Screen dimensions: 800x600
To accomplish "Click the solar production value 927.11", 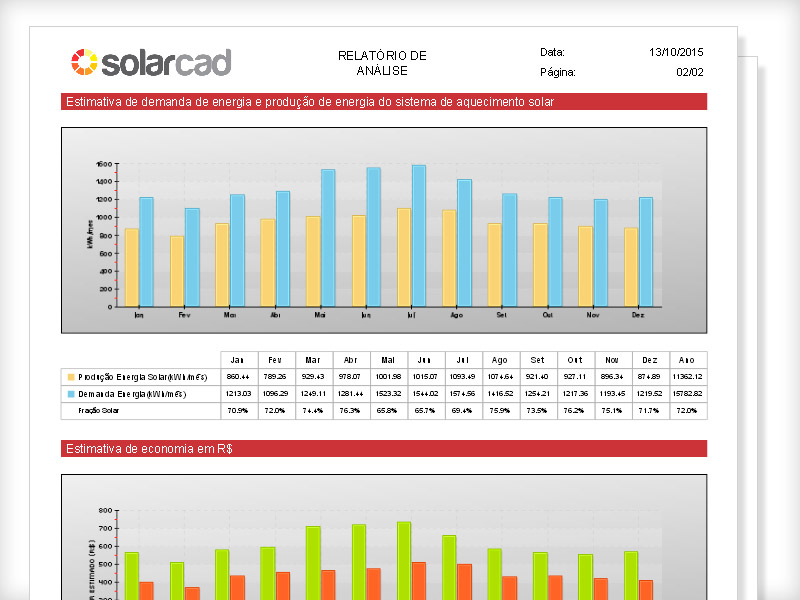I will click(x=574, y=377).
